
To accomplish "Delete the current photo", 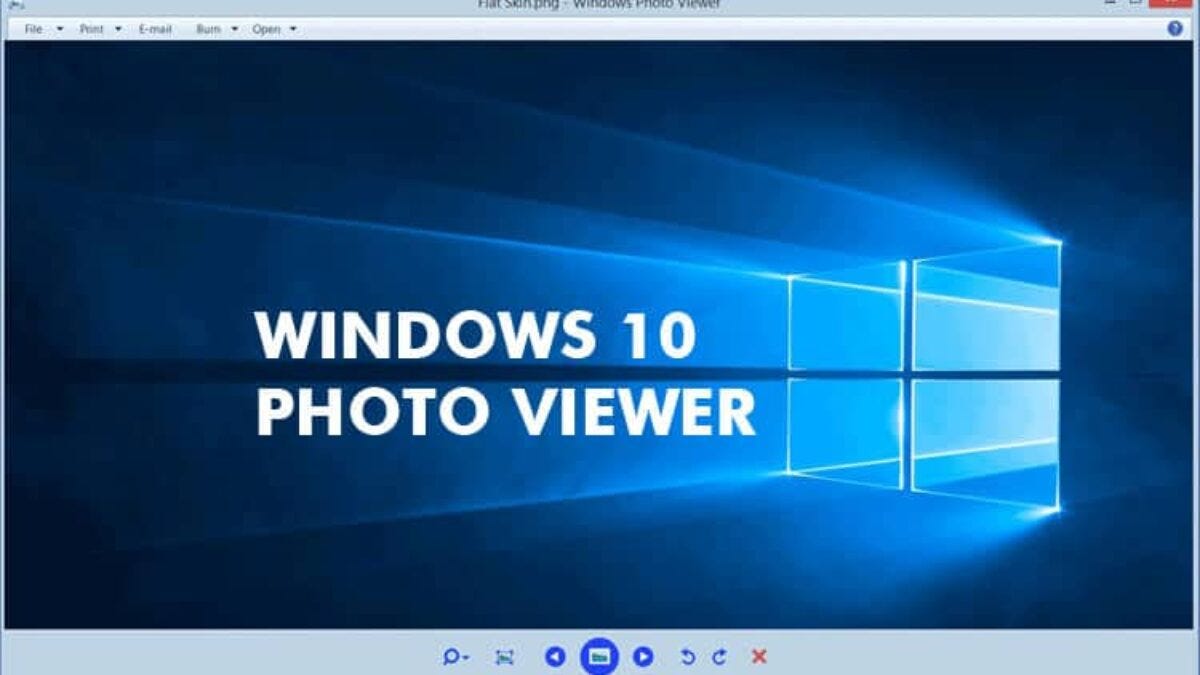I will 760,656.
